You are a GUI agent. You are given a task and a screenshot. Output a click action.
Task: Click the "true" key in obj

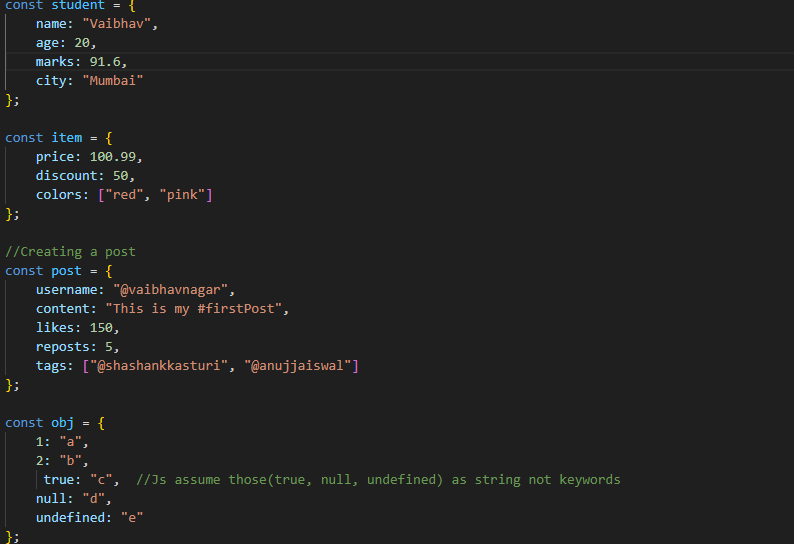pyautogui.click(x=59, y=480)
